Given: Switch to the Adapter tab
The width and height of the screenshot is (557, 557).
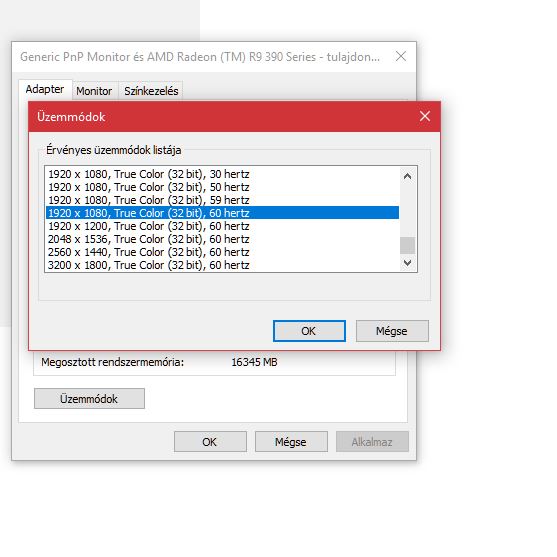Looking at the screenshot, I should click(x=45, y=89).
